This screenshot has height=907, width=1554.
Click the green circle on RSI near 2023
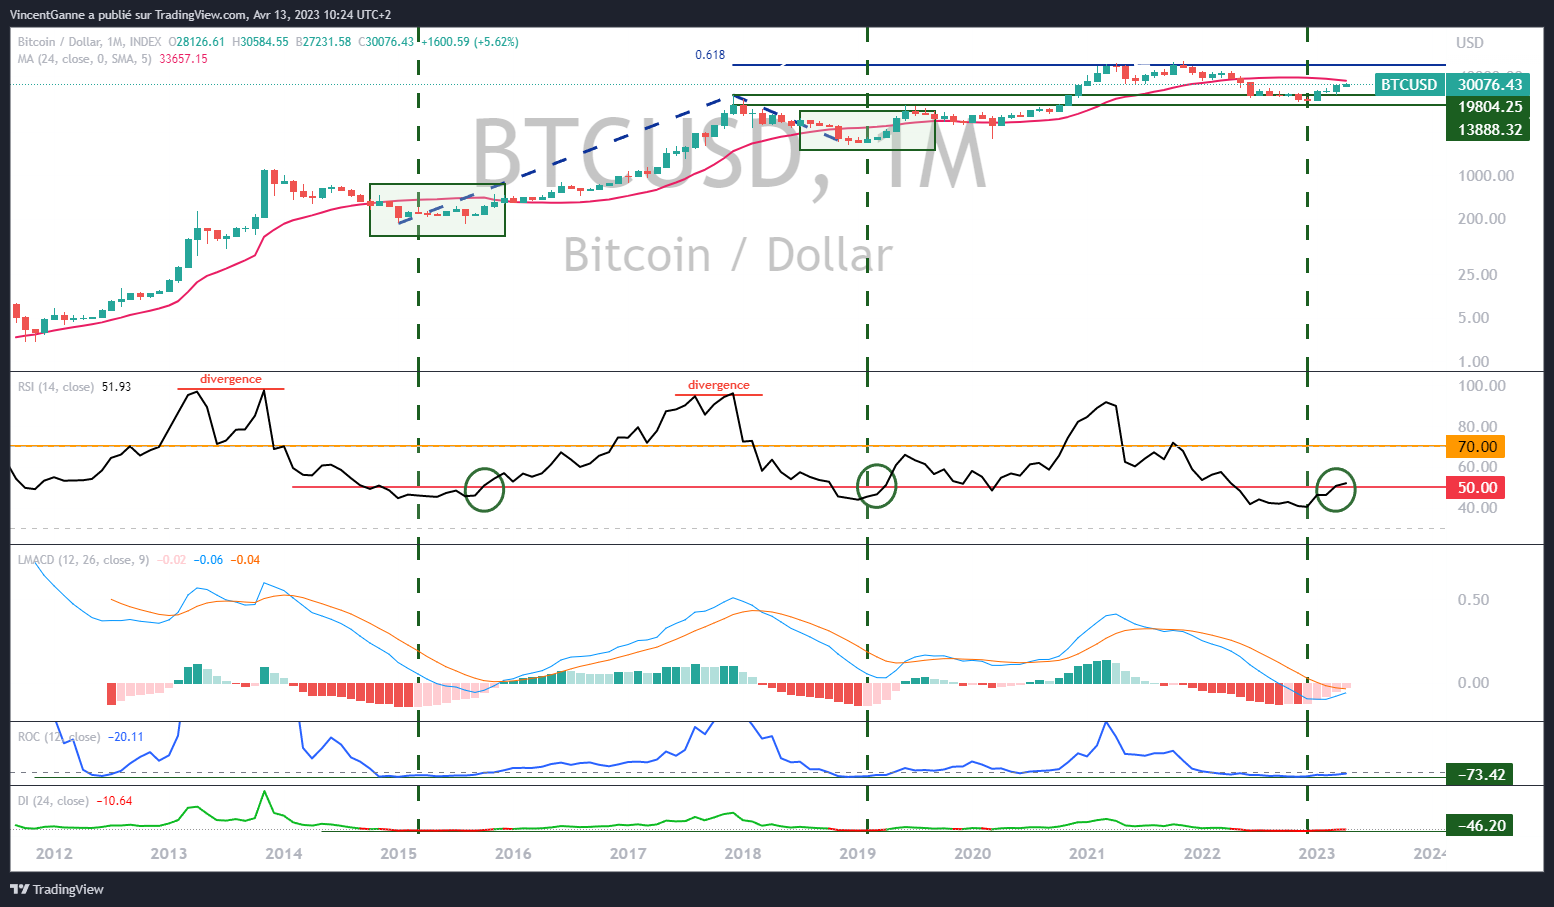tap(1336, 489)
